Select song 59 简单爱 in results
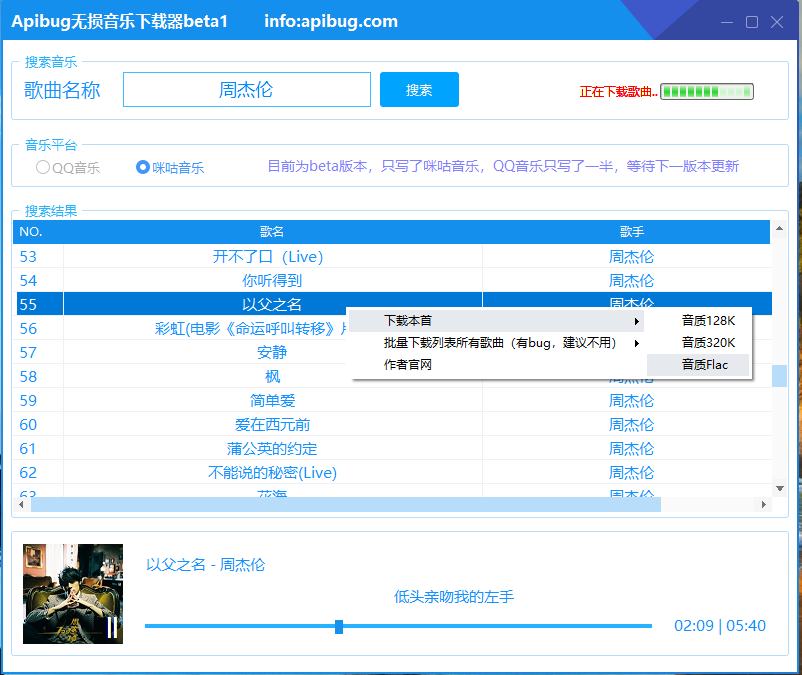Viewport: 802px width, 675px height. tap(272, 401)
